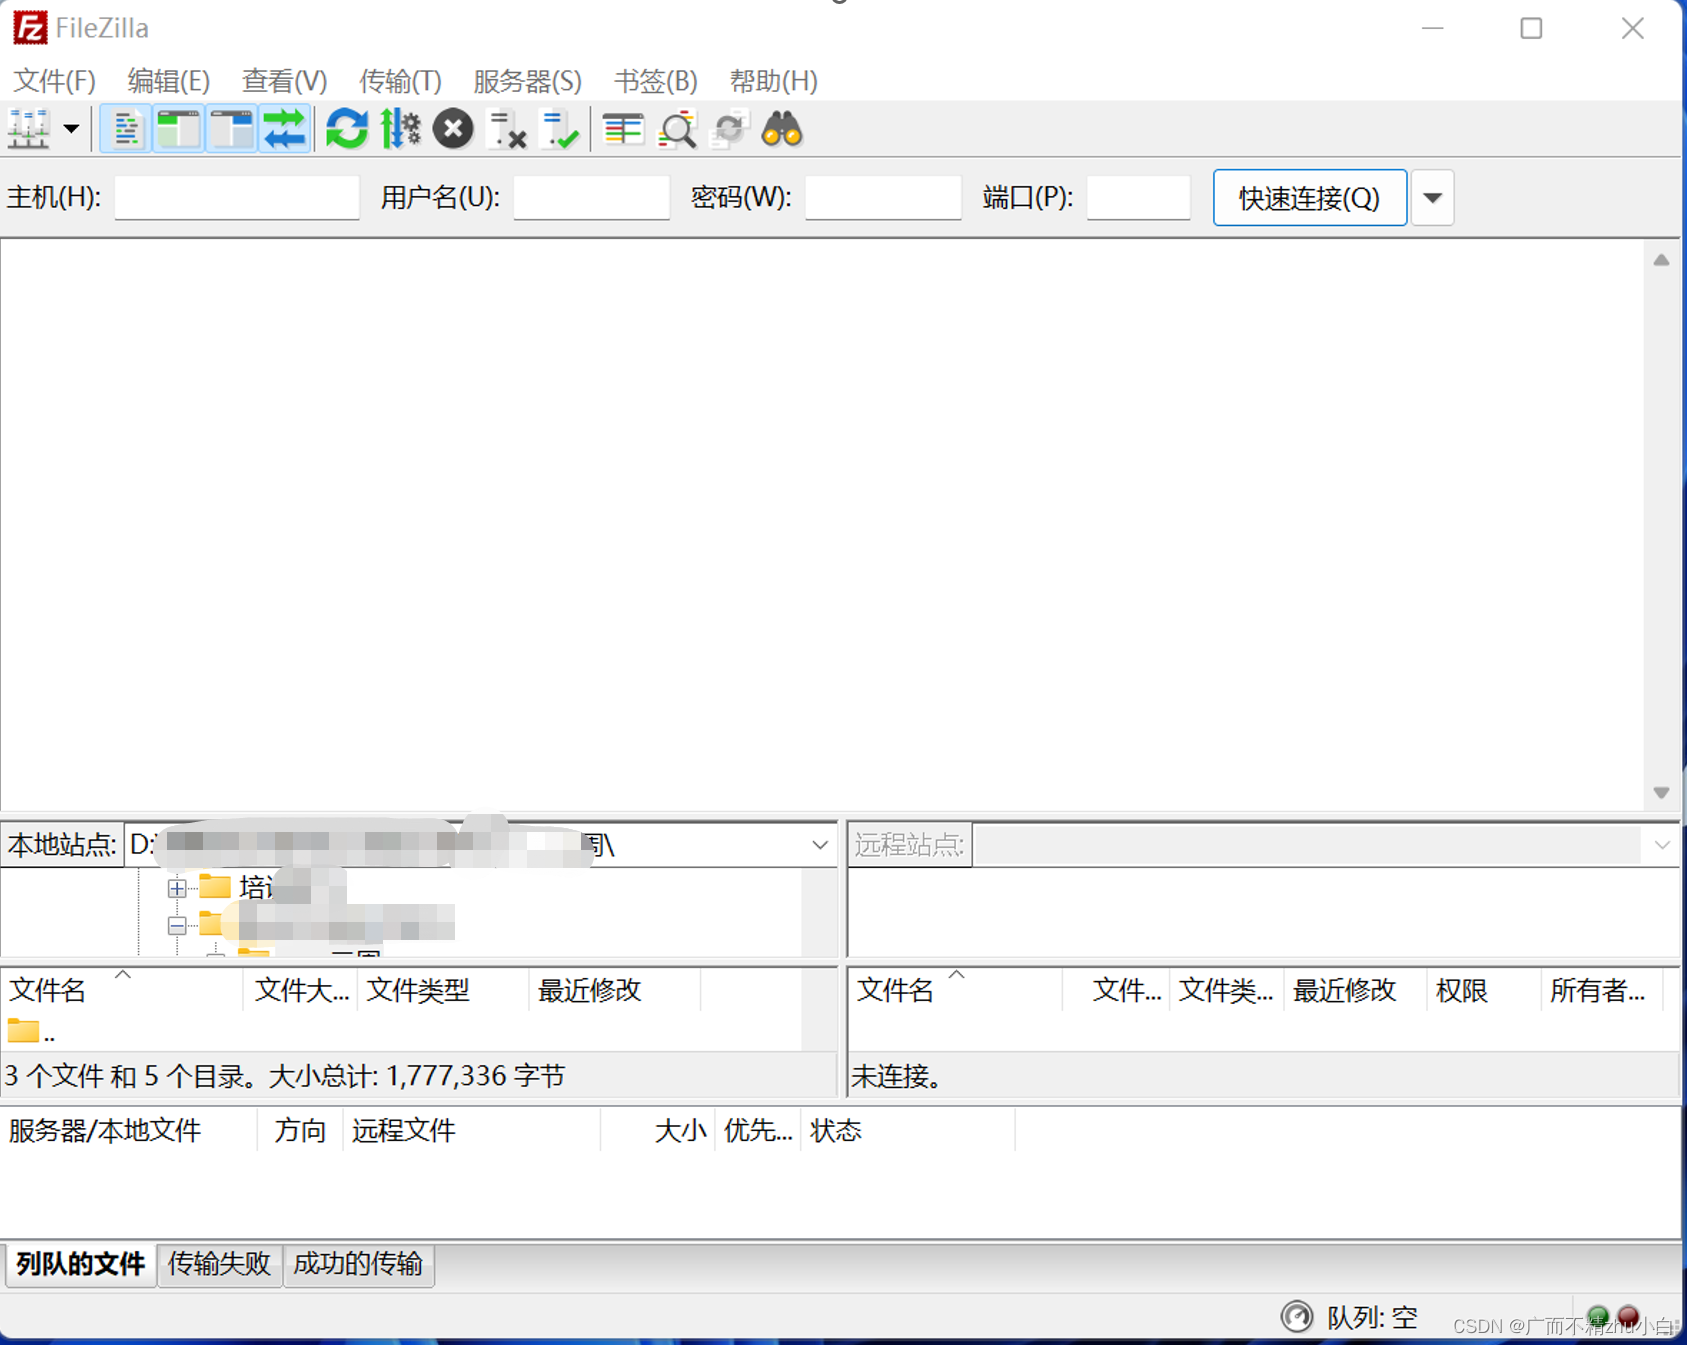Open the Site Manager dropdown arrow
1687x1345 pixels.
tap(71, 129)
